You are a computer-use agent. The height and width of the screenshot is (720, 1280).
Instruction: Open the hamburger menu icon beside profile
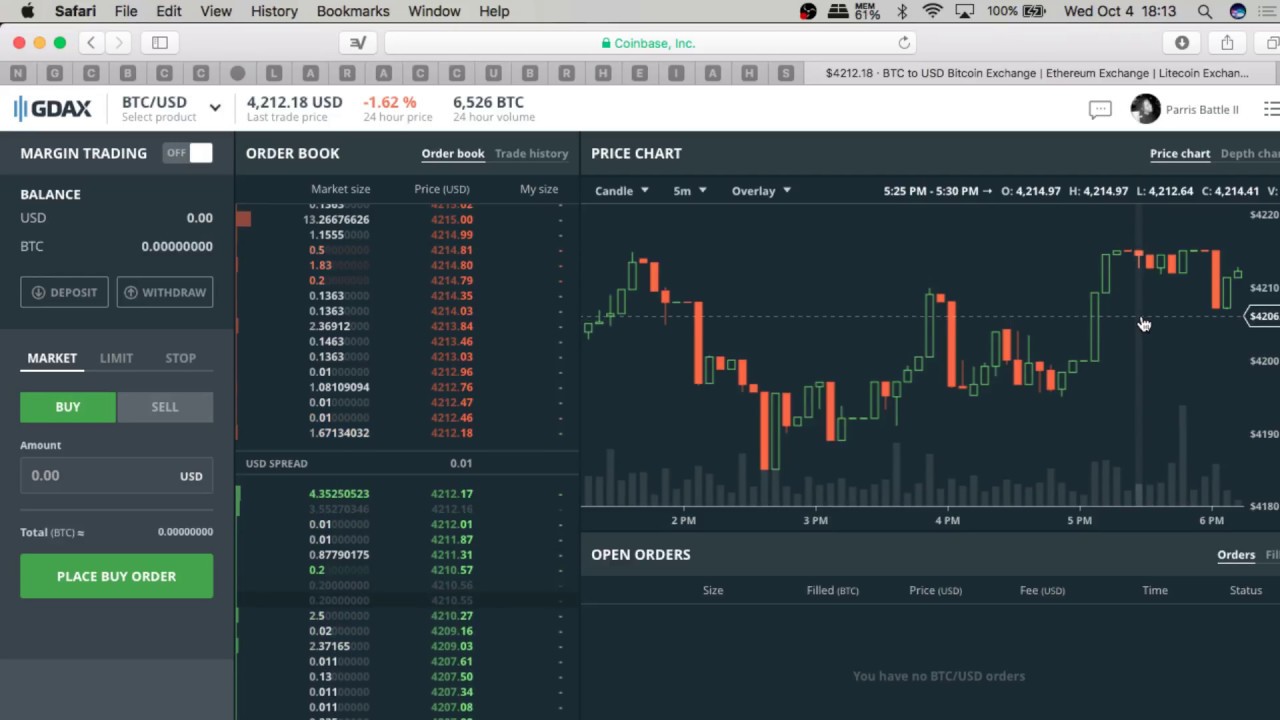pos(1271,109)
